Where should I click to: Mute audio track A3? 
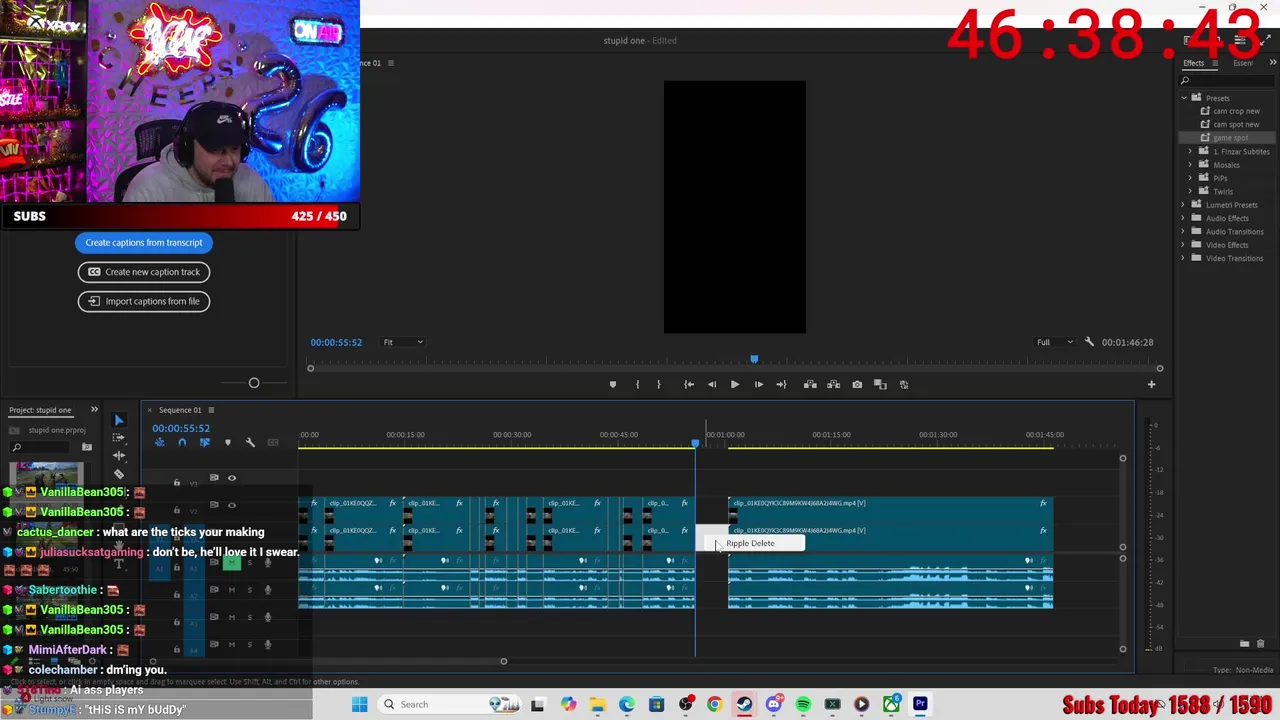point(232,617)
